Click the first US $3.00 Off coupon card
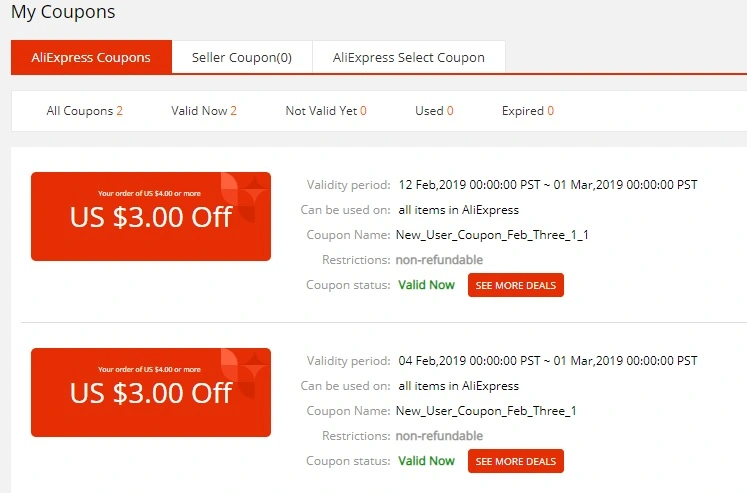The width and height of the screenshot is (747, 493). coord(151,216)
